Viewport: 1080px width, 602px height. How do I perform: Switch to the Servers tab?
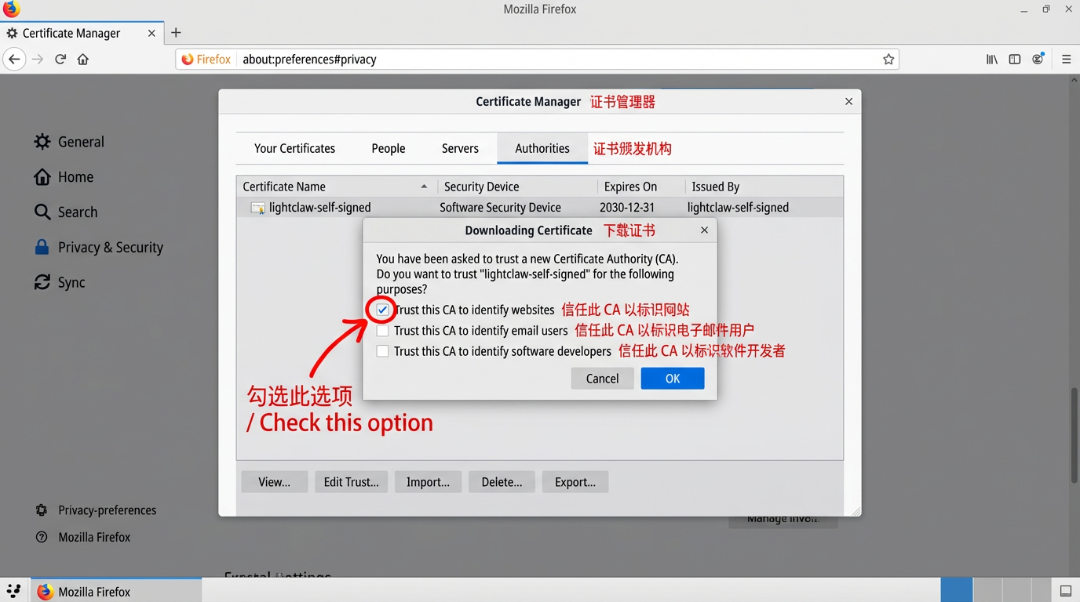pyautogui.click(x=460, y=149)
